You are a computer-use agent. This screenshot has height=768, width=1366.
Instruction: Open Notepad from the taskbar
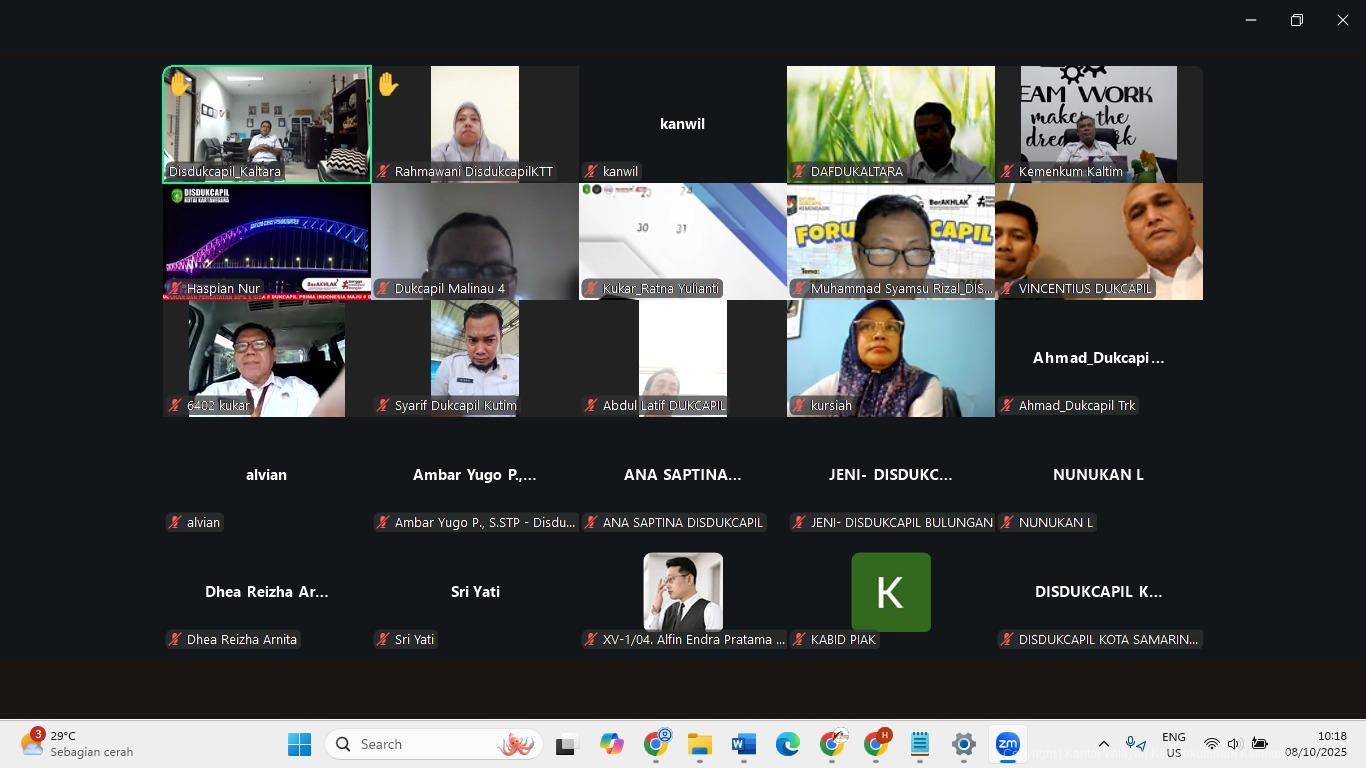[x=920, y=745]
